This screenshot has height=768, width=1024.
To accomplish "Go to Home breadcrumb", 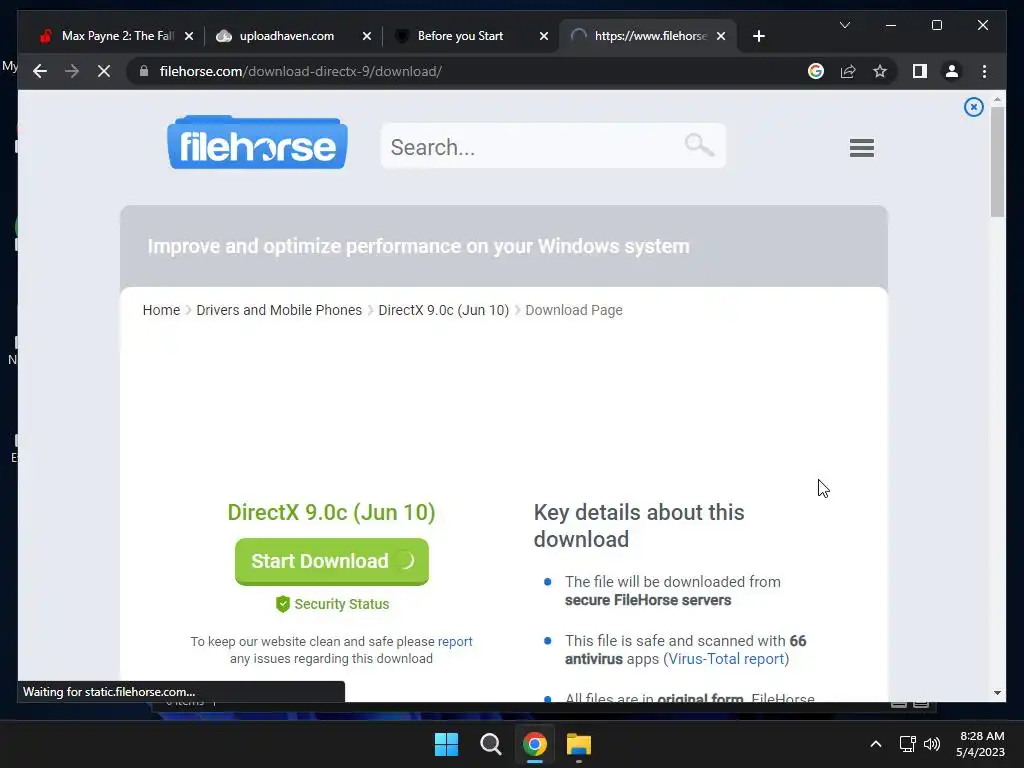I will pos(161,310).
